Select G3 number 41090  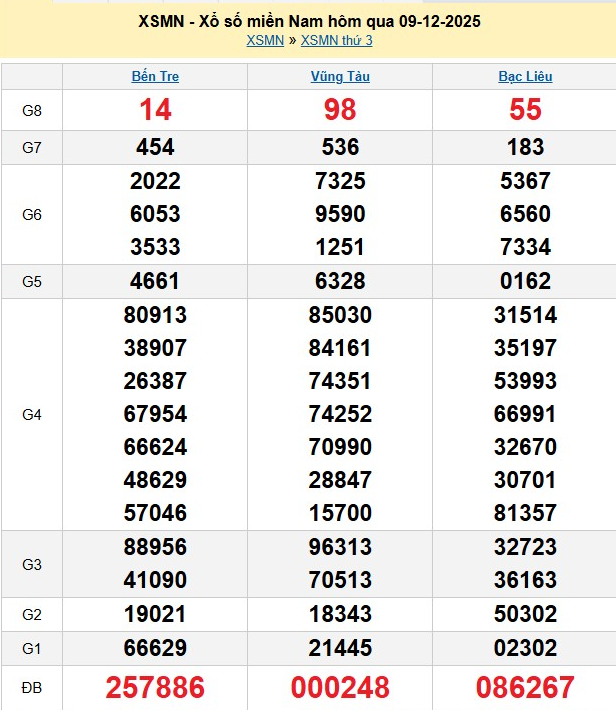pos(155,580)
